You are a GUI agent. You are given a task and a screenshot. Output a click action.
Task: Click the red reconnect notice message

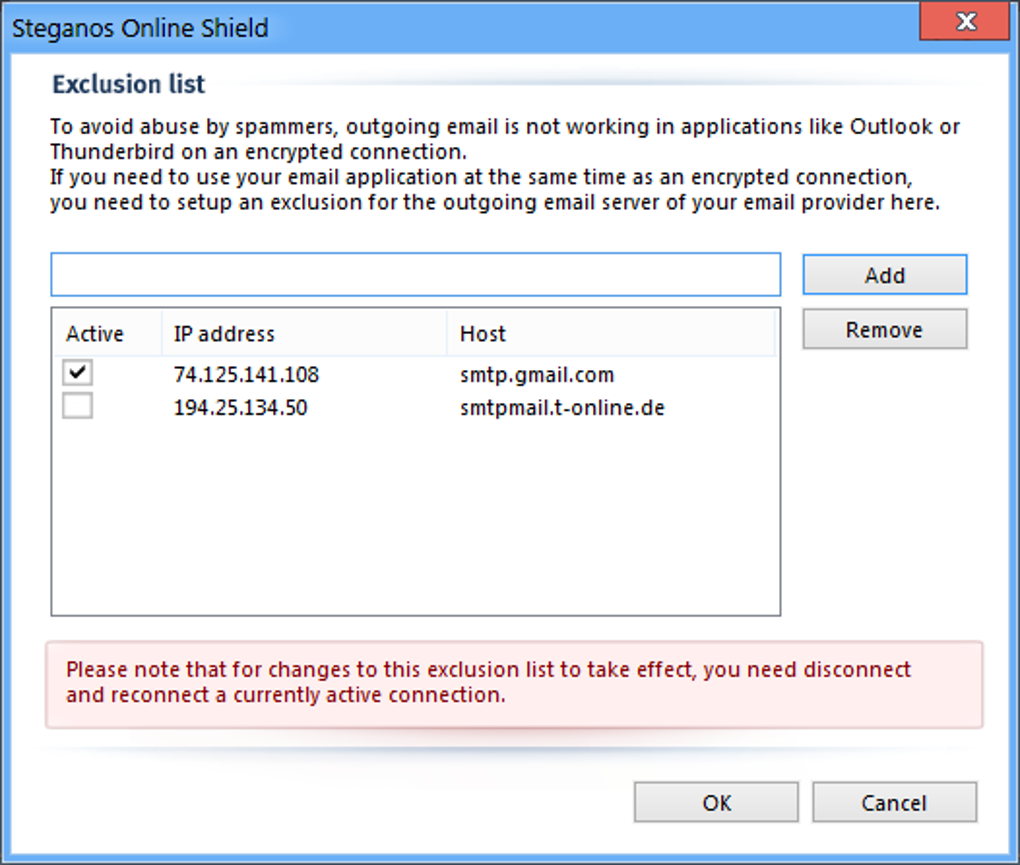click(x=488, y=682)
